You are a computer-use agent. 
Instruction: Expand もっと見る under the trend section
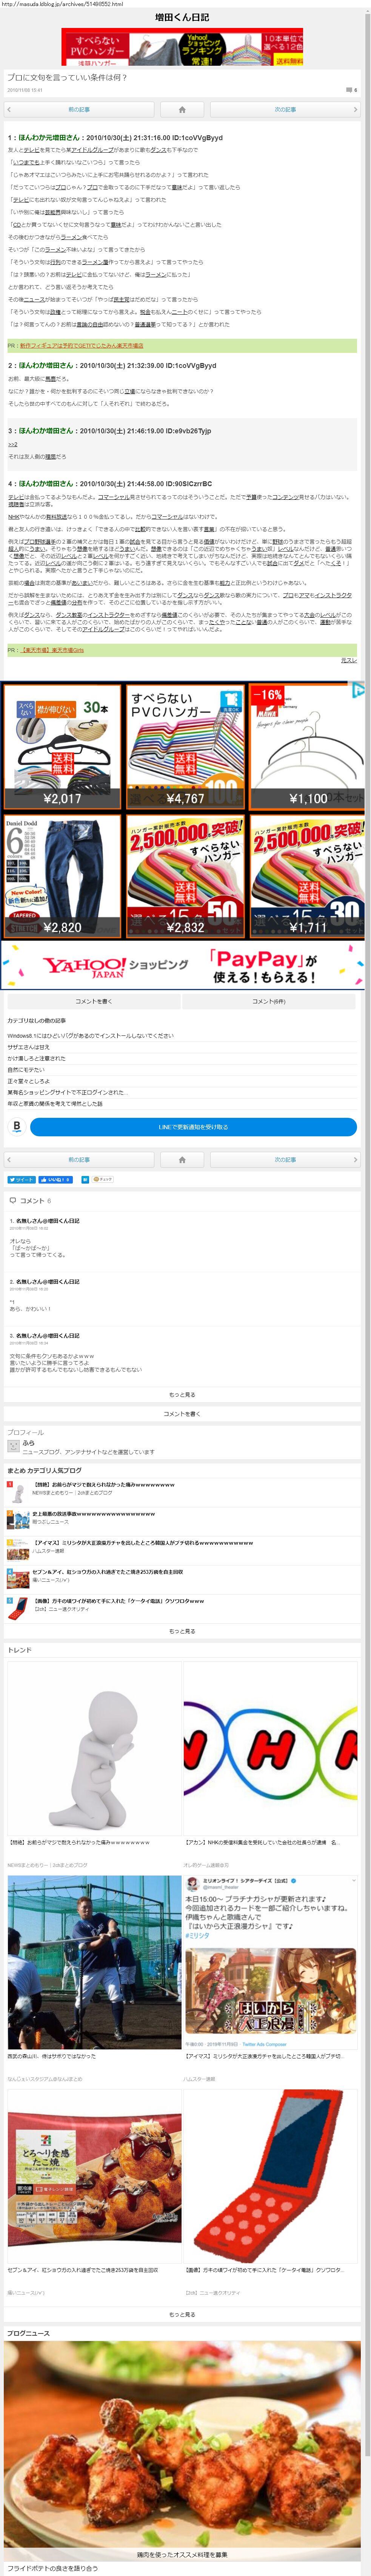click(x=182, y=2314)
